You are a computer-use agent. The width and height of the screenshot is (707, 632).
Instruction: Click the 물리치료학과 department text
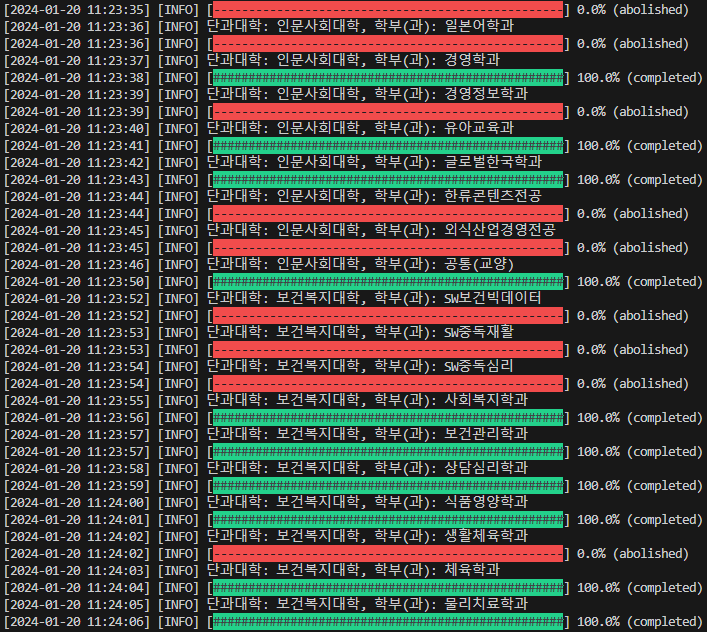click(x=486, y=605)
